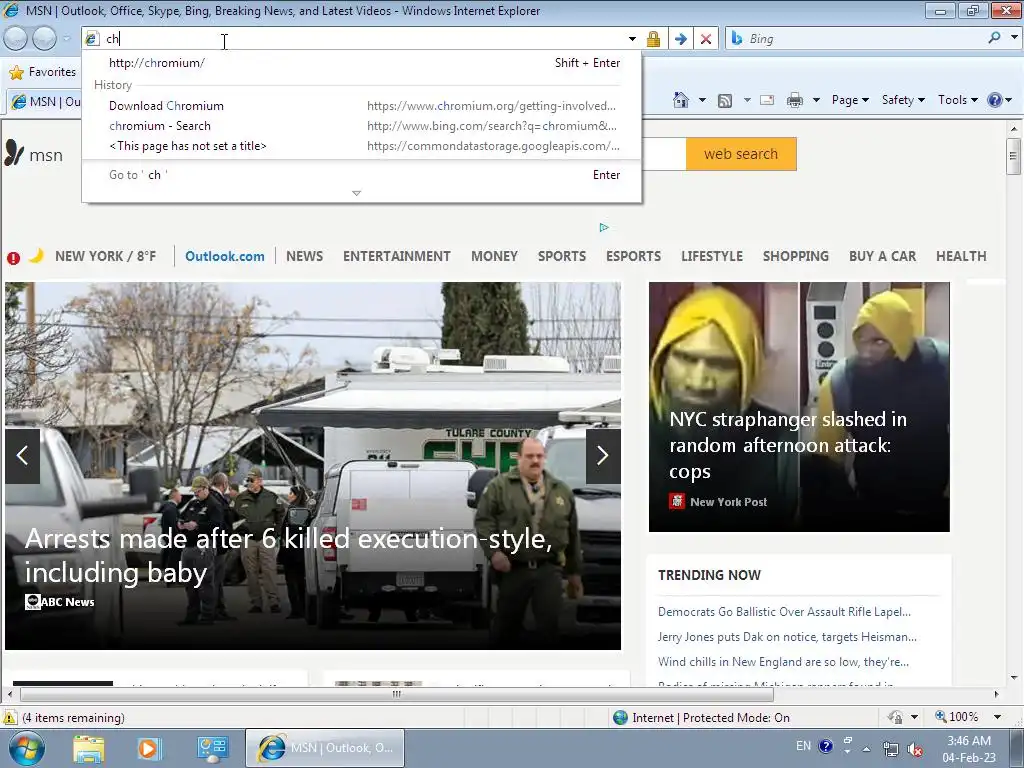Screen dimensions: 1024x768
Task: Click the Favorites button label
Action: click(x=52, y=72)
